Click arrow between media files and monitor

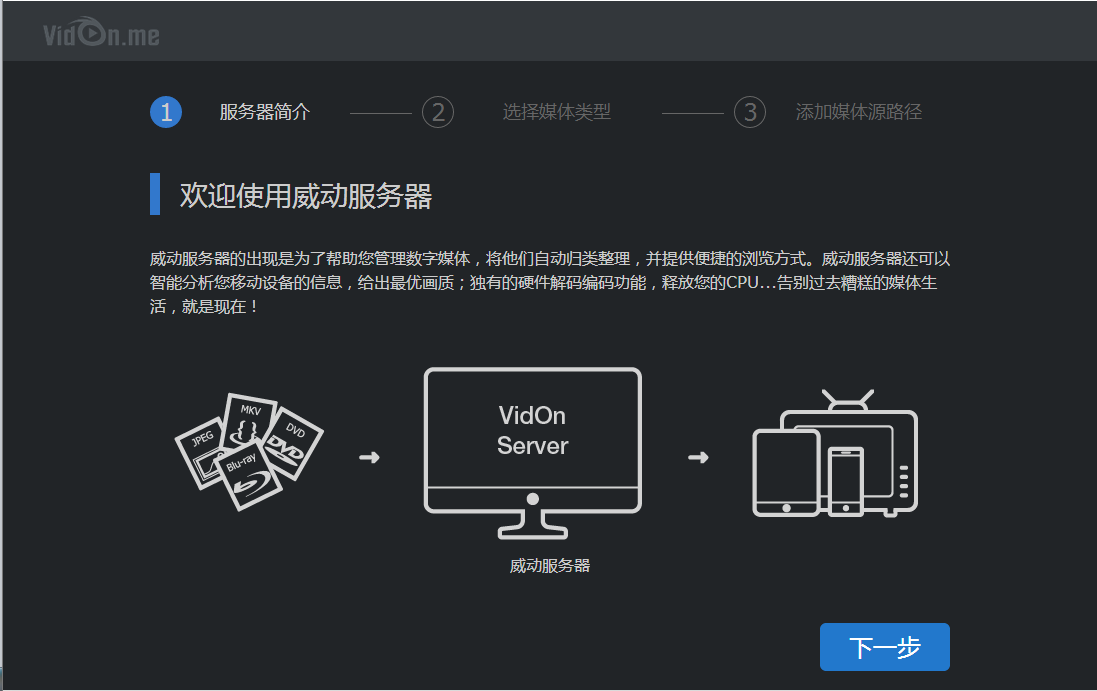[x=369, y=458]
